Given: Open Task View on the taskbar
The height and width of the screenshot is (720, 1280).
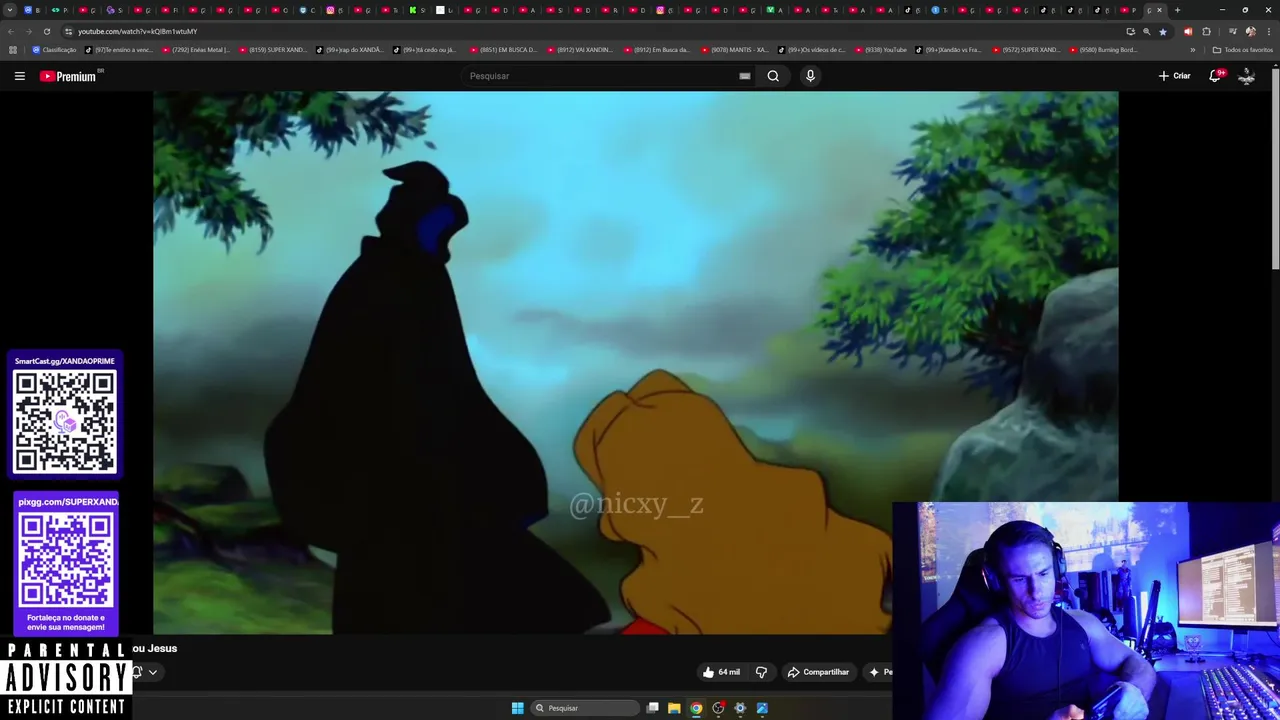Looking at the screenshot, I should [652, 708].
